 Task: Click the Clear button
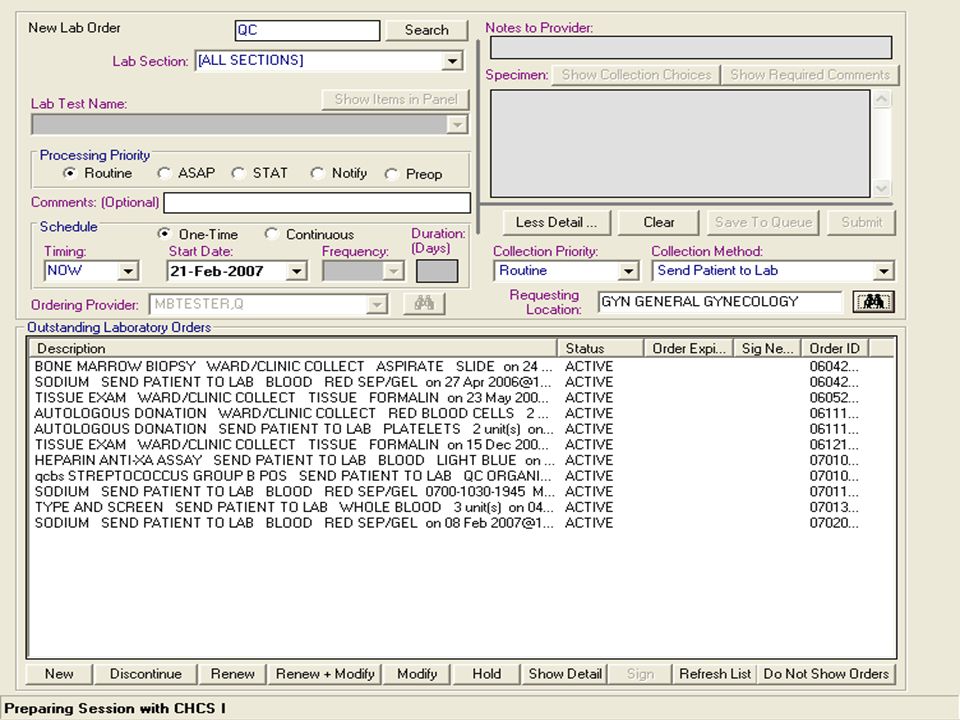point(659,223)
